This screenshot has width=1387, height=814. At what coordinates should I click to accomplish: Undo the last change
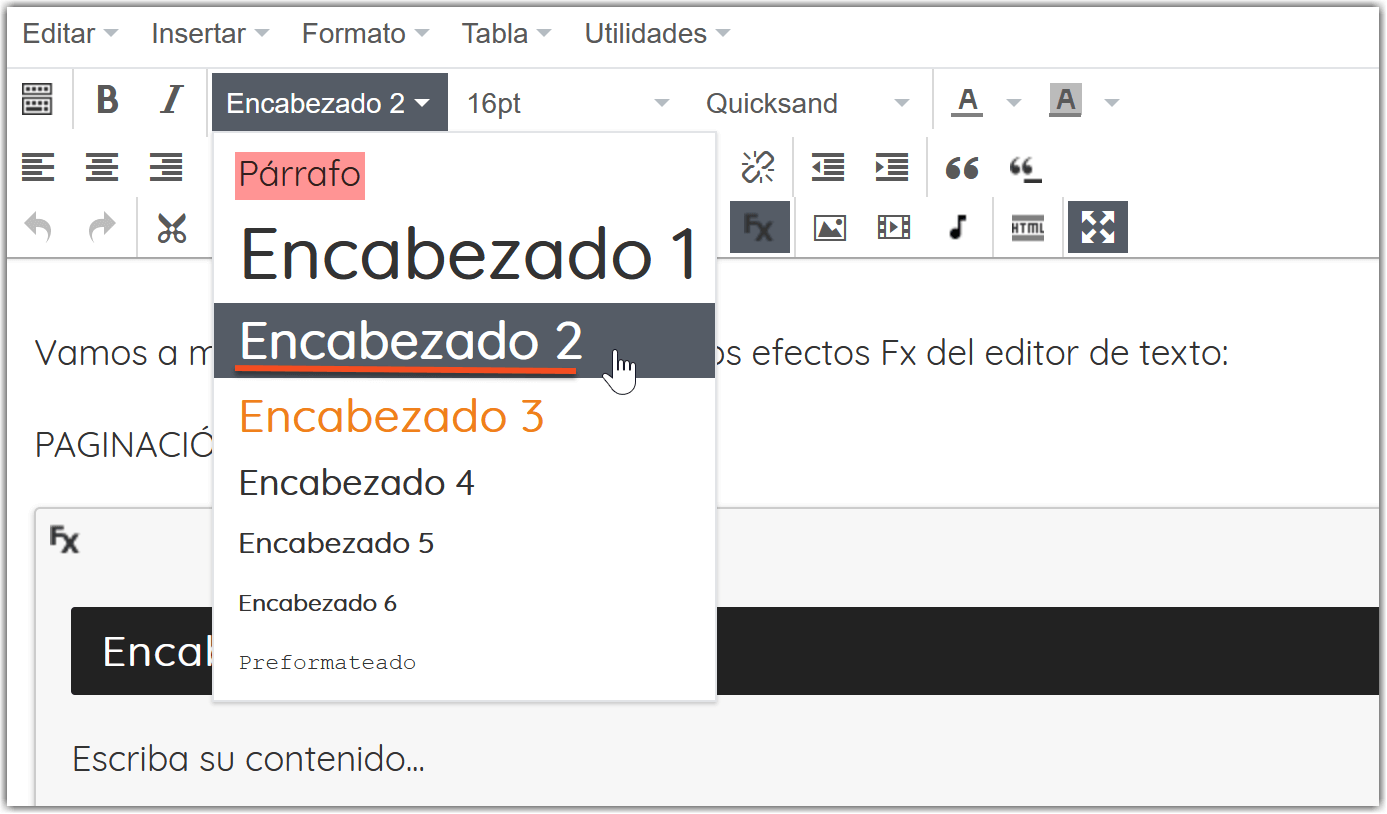tap(38, 227)
